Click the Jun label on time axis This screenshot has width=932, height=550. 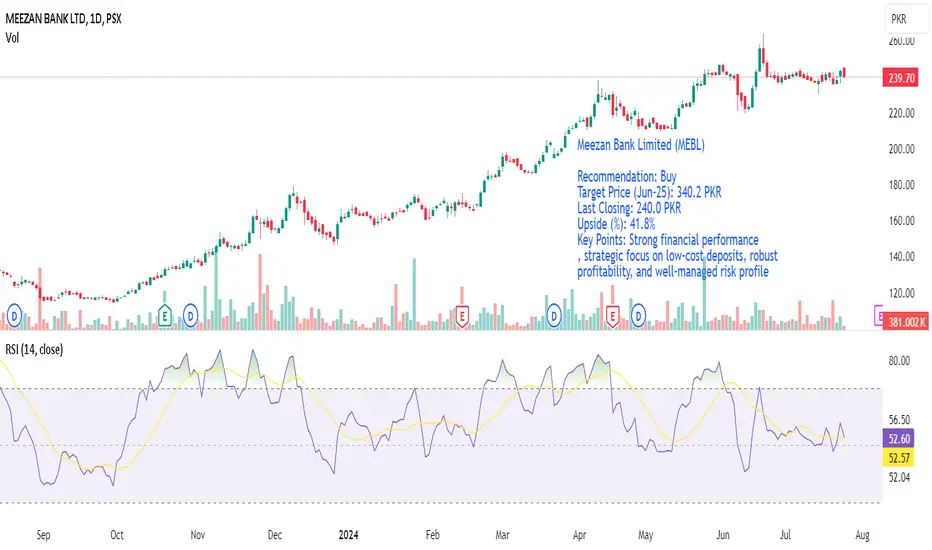(x=723, y=535)
